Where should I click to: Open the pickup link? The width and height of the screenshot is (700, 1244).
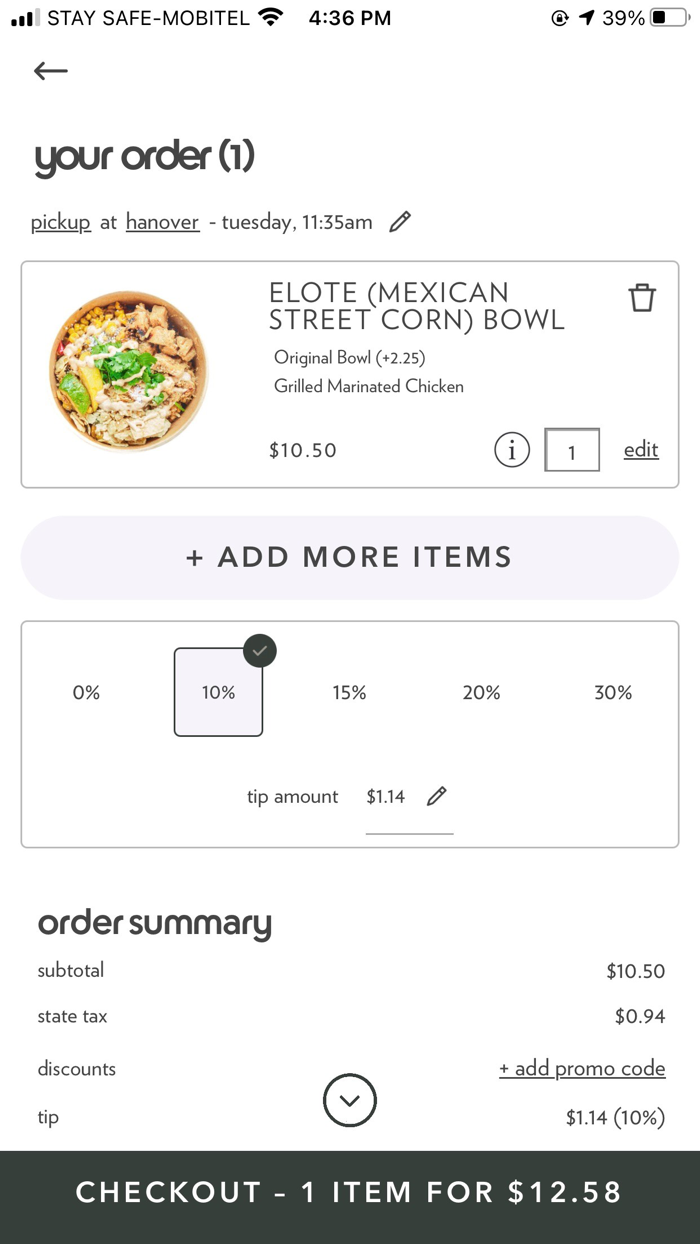[x=60, y=221]
